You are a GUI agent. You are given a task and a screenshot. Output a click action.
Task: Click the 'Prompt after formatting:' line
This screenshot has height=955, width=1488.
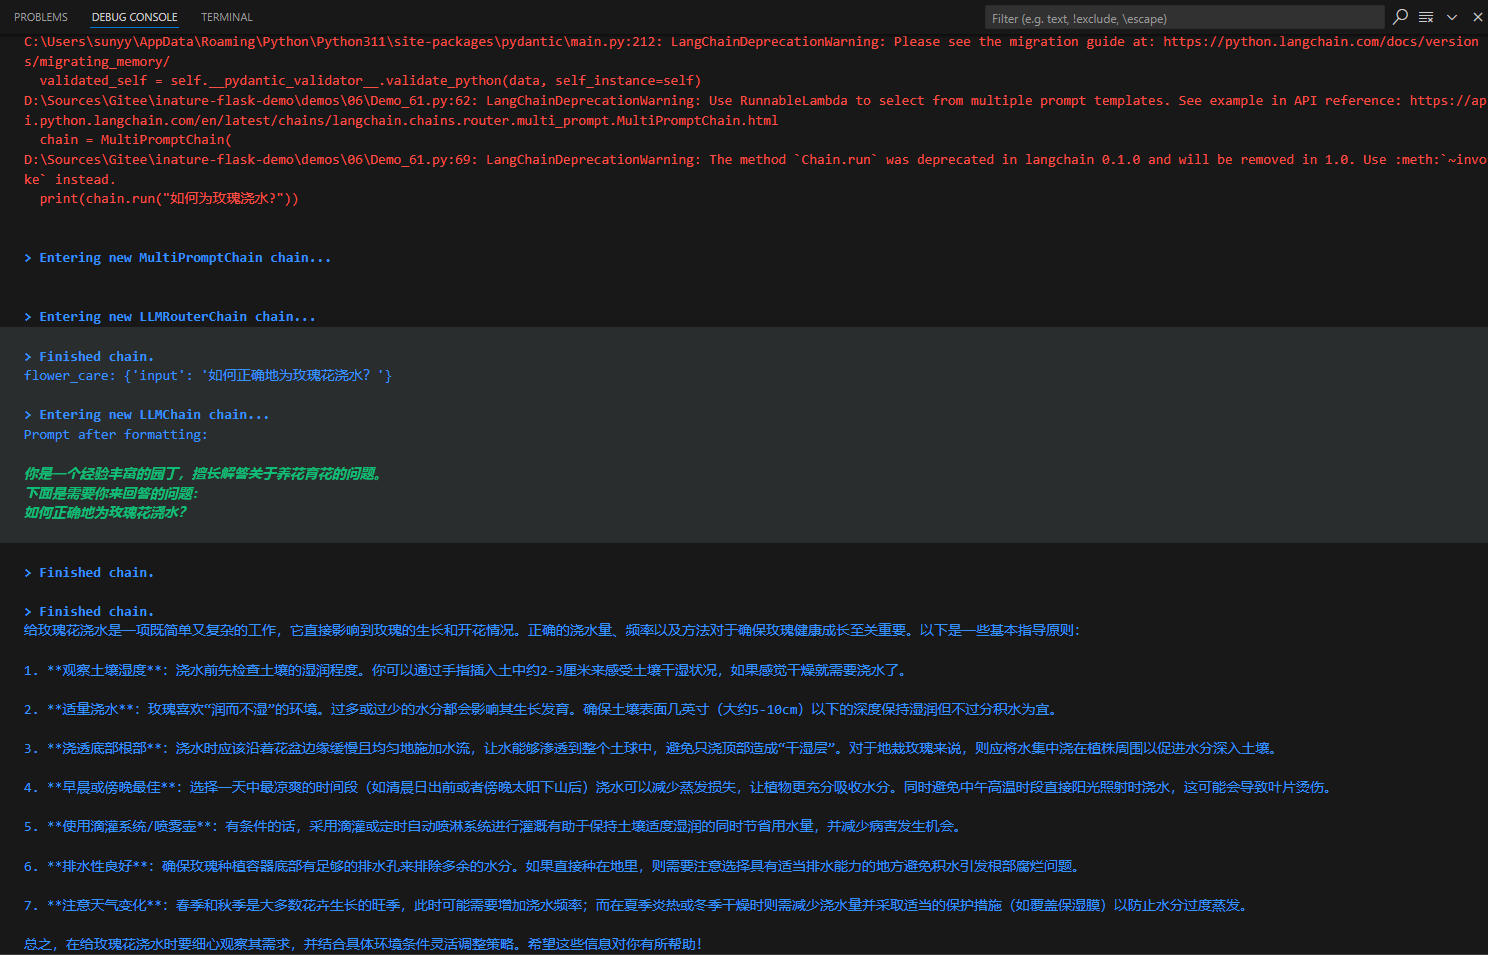116,435
